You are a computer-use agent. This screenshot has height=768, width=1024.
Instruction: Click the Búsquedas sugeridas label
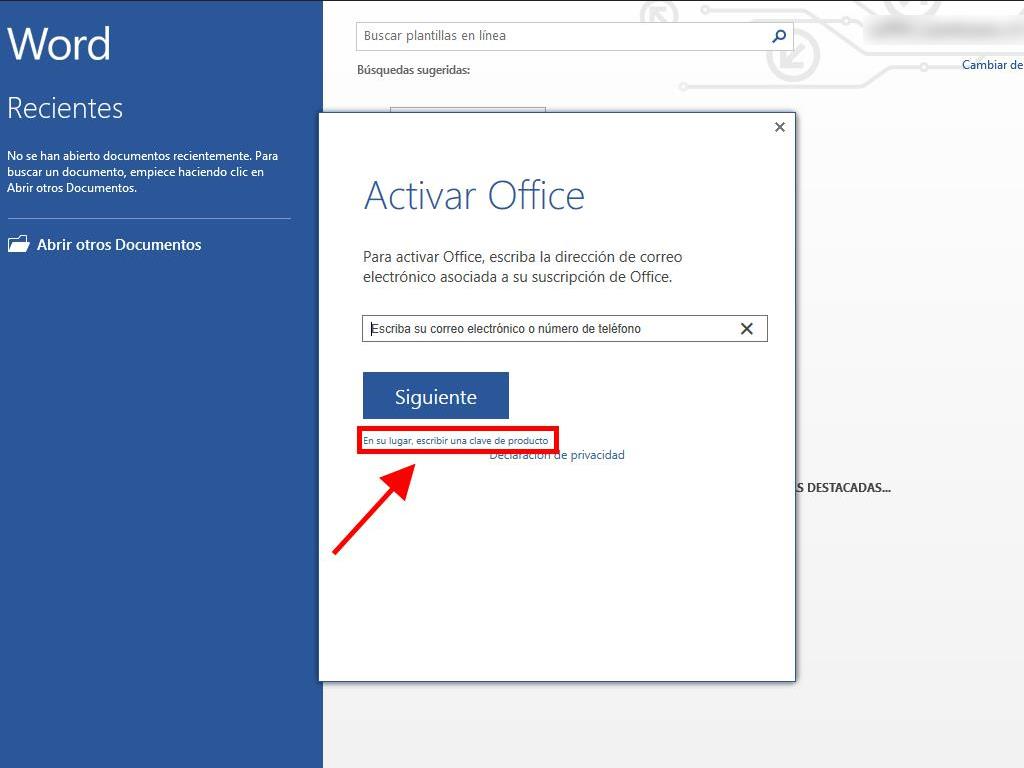click(413, 70)
